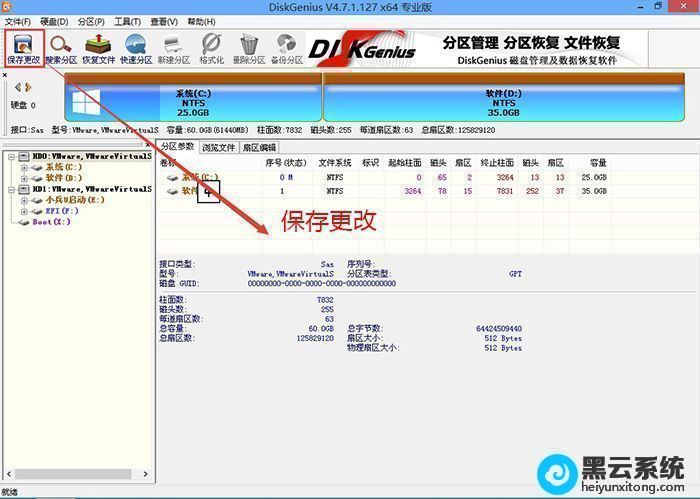The width and height of the screenshot is (700, 499).
Task: Collapse the HD0 VMware disk tree node
Action: point(10,157)
